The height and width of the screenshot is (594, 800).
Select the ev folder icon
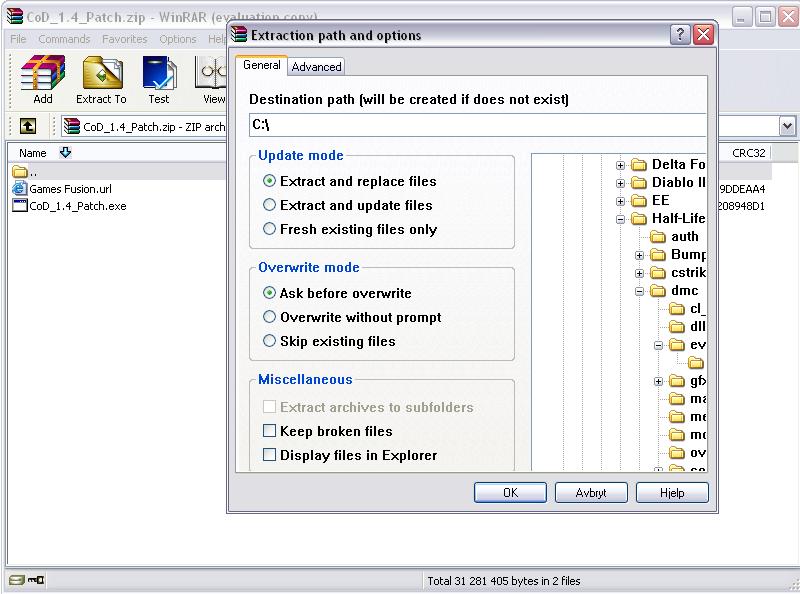point(677,345)
